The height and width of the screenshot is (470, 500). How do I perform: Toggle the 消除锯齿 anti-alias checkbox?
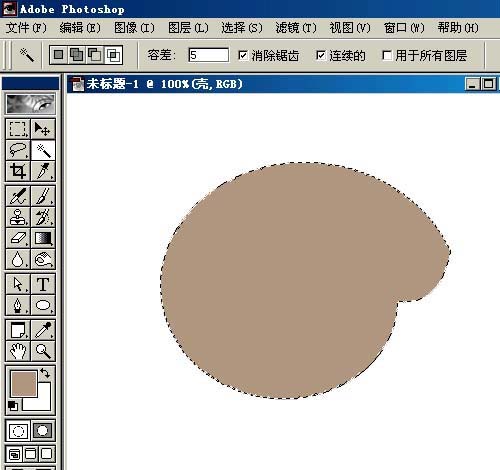243,55
